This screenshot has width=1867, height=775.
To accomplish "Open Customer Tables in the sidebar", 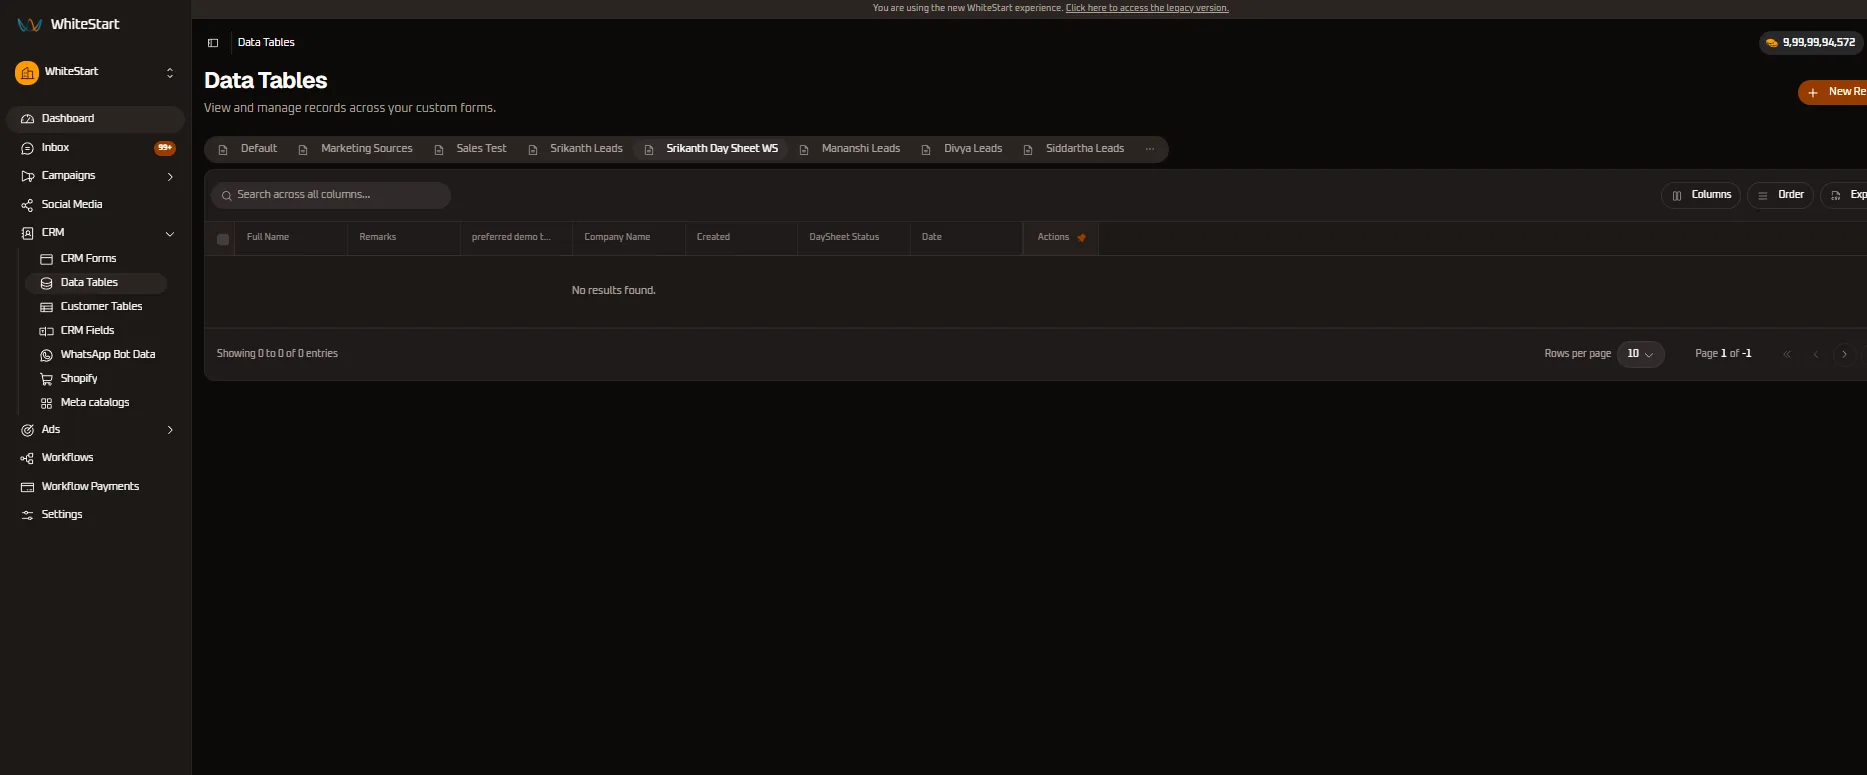I will tap(95, 307).
